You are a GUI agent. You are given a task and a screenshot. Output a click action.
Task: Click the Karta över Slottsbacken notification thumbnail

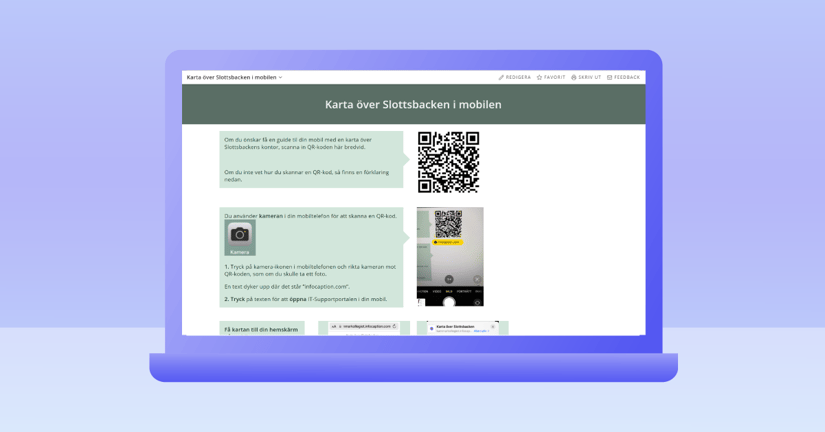tap(462, 328)
